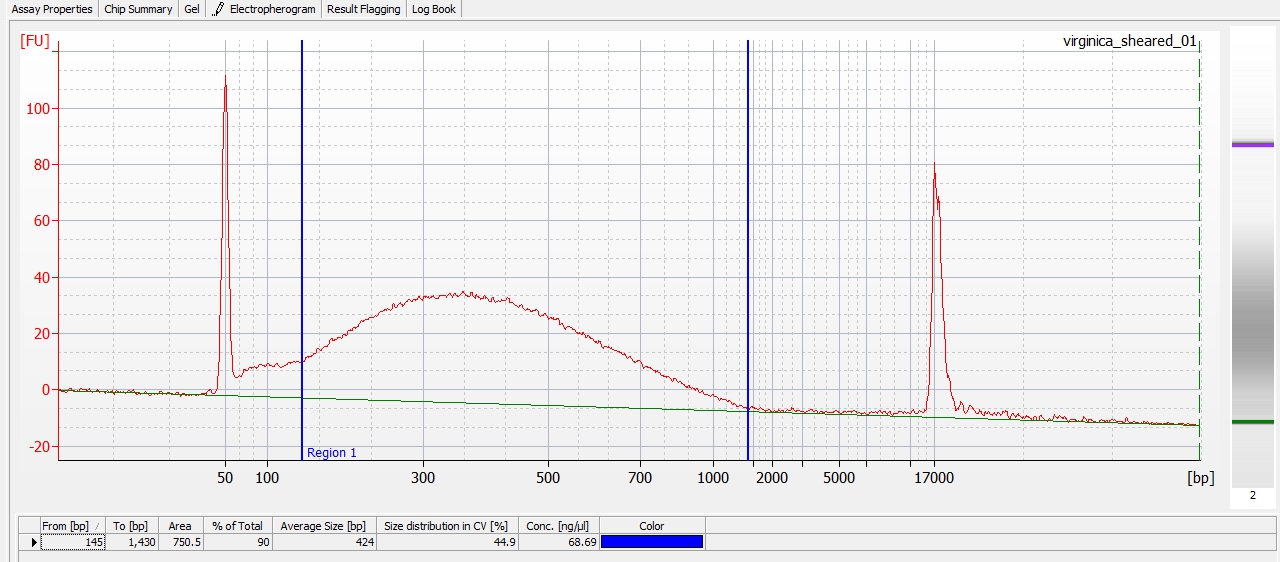Click the virginica_sheared_01 sample name label
1280x562 pixels.
point(1129,41)
